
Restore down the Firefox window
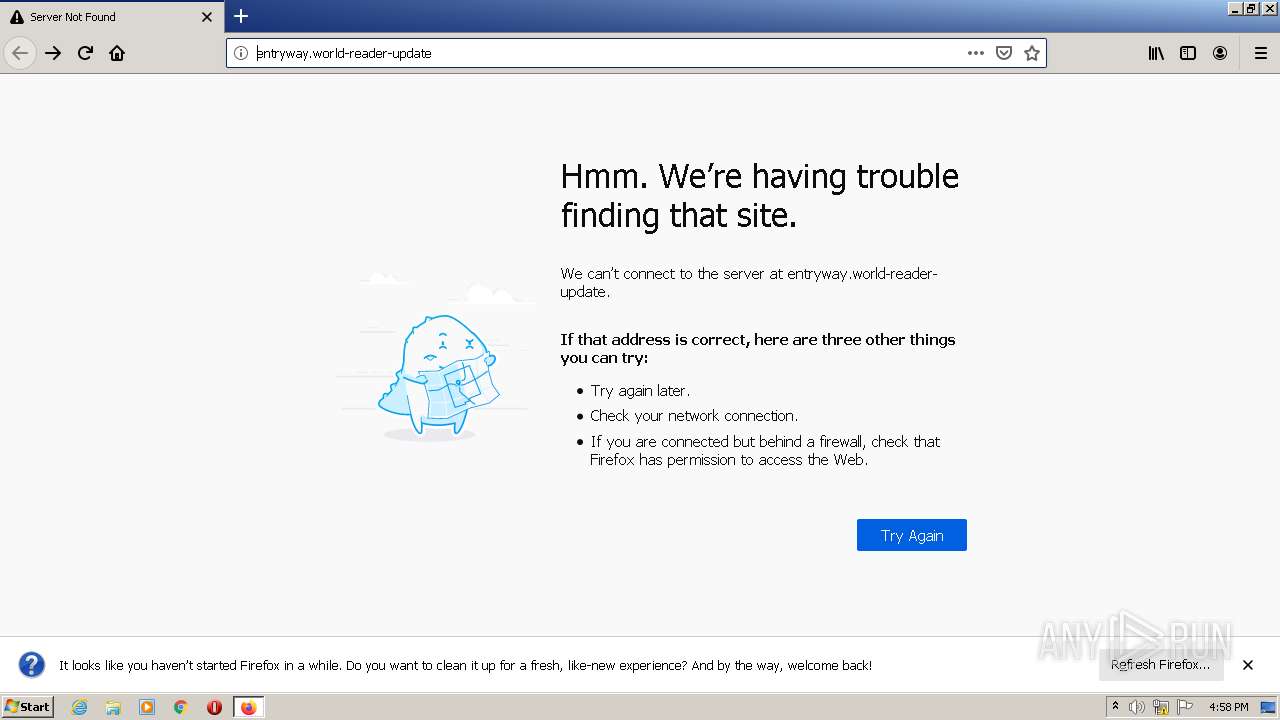click(x=1251, y=8)
